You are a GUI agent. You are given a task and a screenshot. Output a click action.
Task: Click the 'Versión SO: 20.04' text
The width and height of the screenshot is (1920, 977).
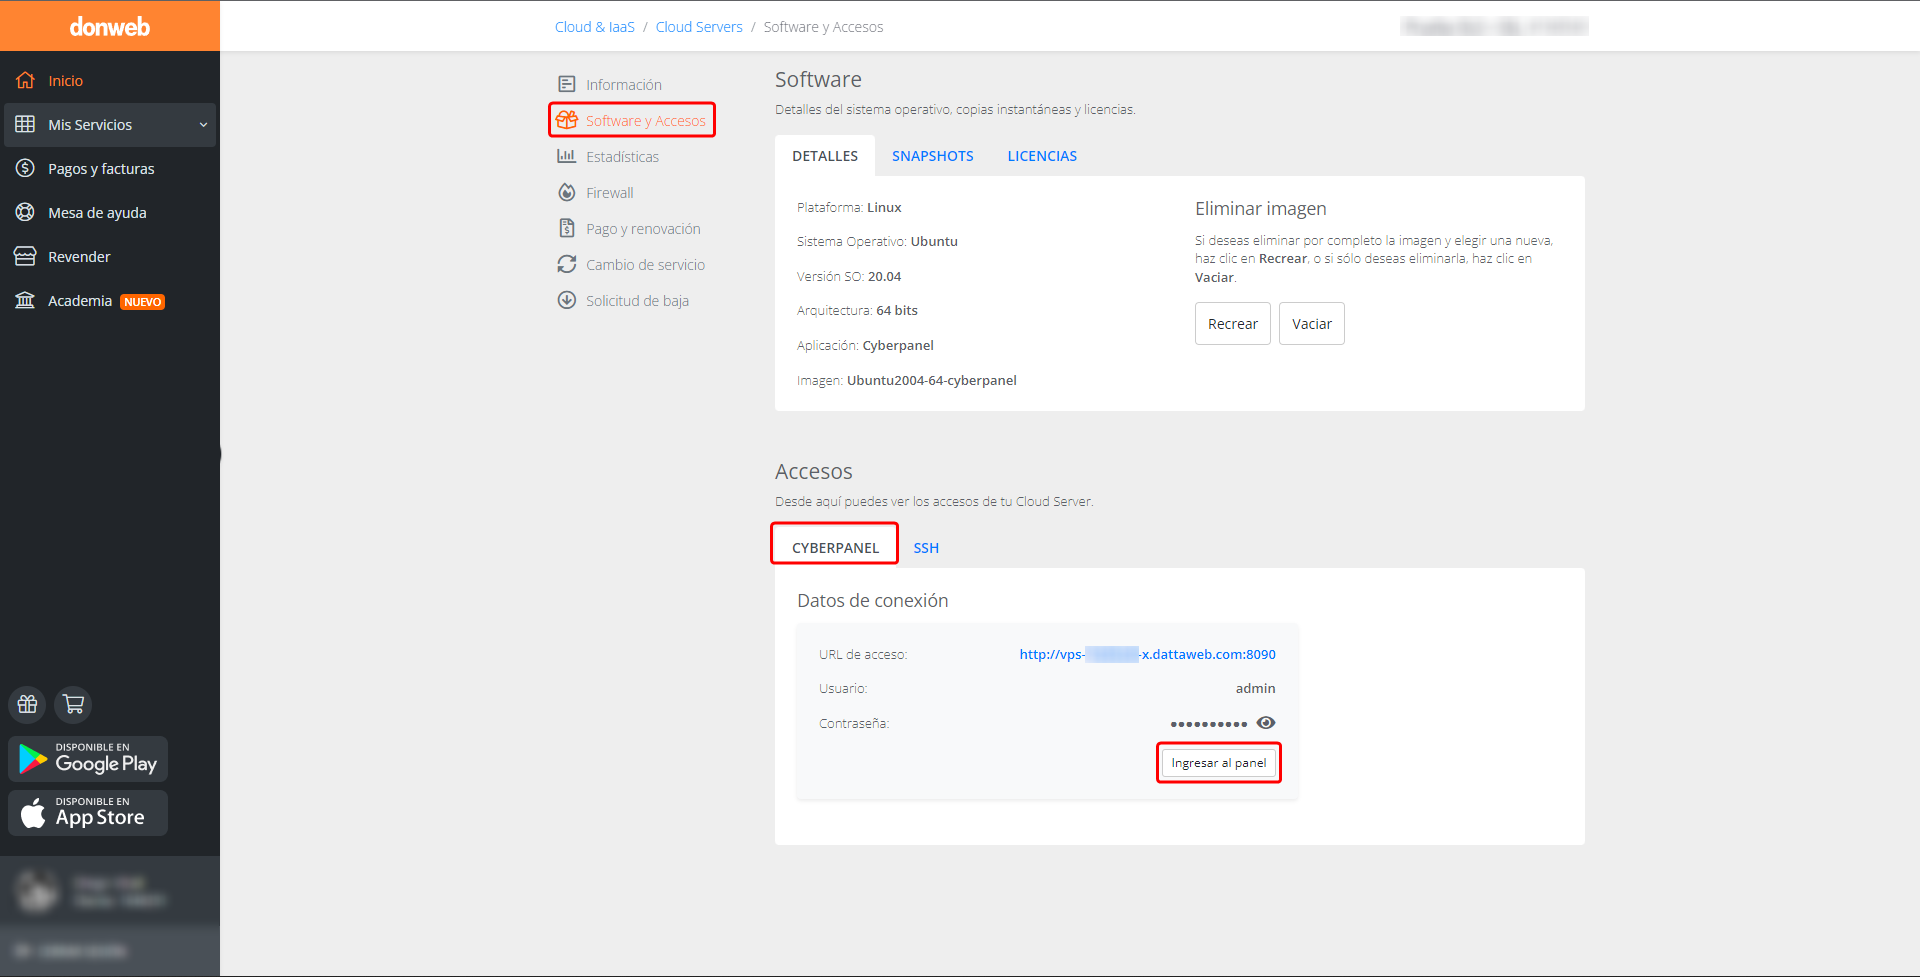tap(849, 276)
